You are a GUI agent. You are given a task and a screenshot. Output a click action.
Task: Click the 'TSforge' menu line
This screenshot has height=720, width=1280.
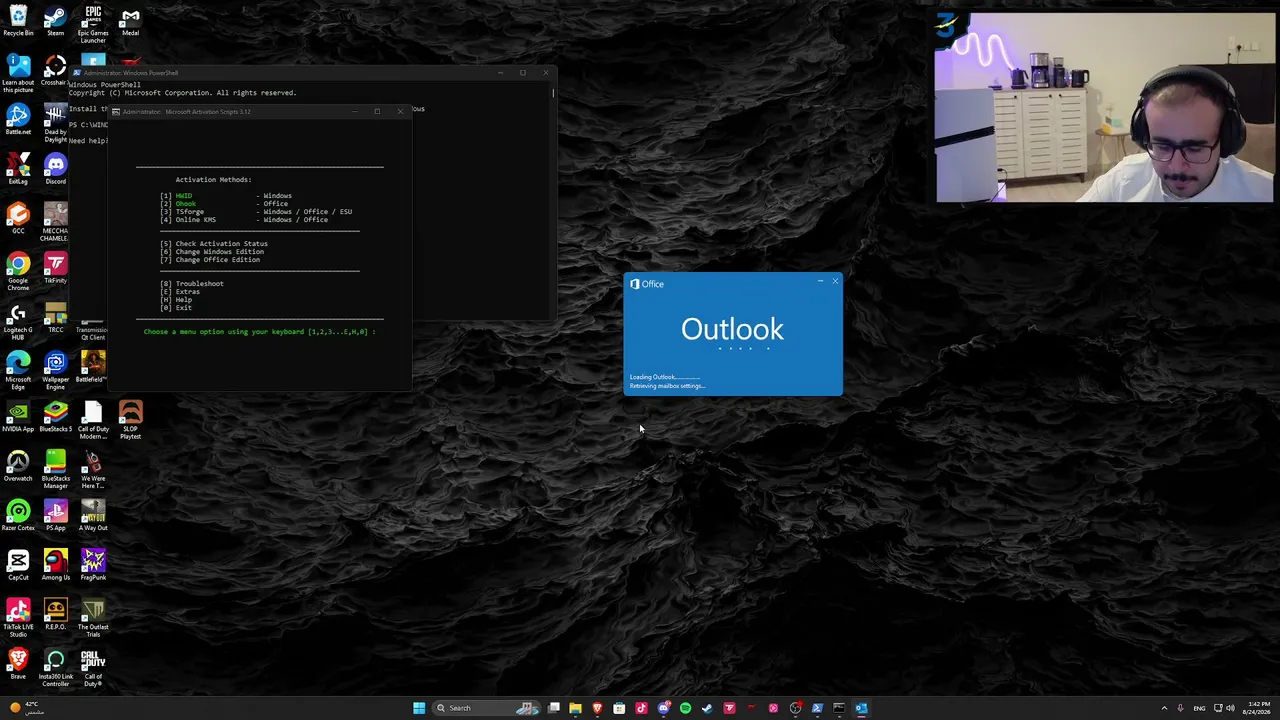pyautogui.click(x=256, y=212)
